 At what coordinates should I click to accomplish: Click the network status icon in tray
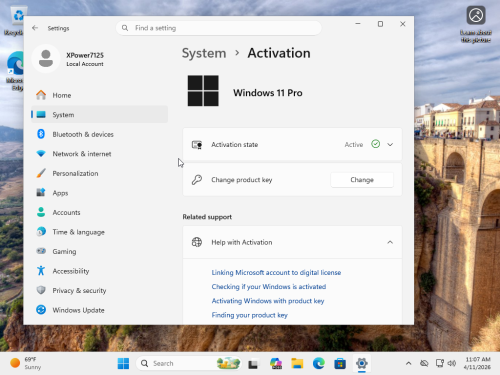click(439, 363)
